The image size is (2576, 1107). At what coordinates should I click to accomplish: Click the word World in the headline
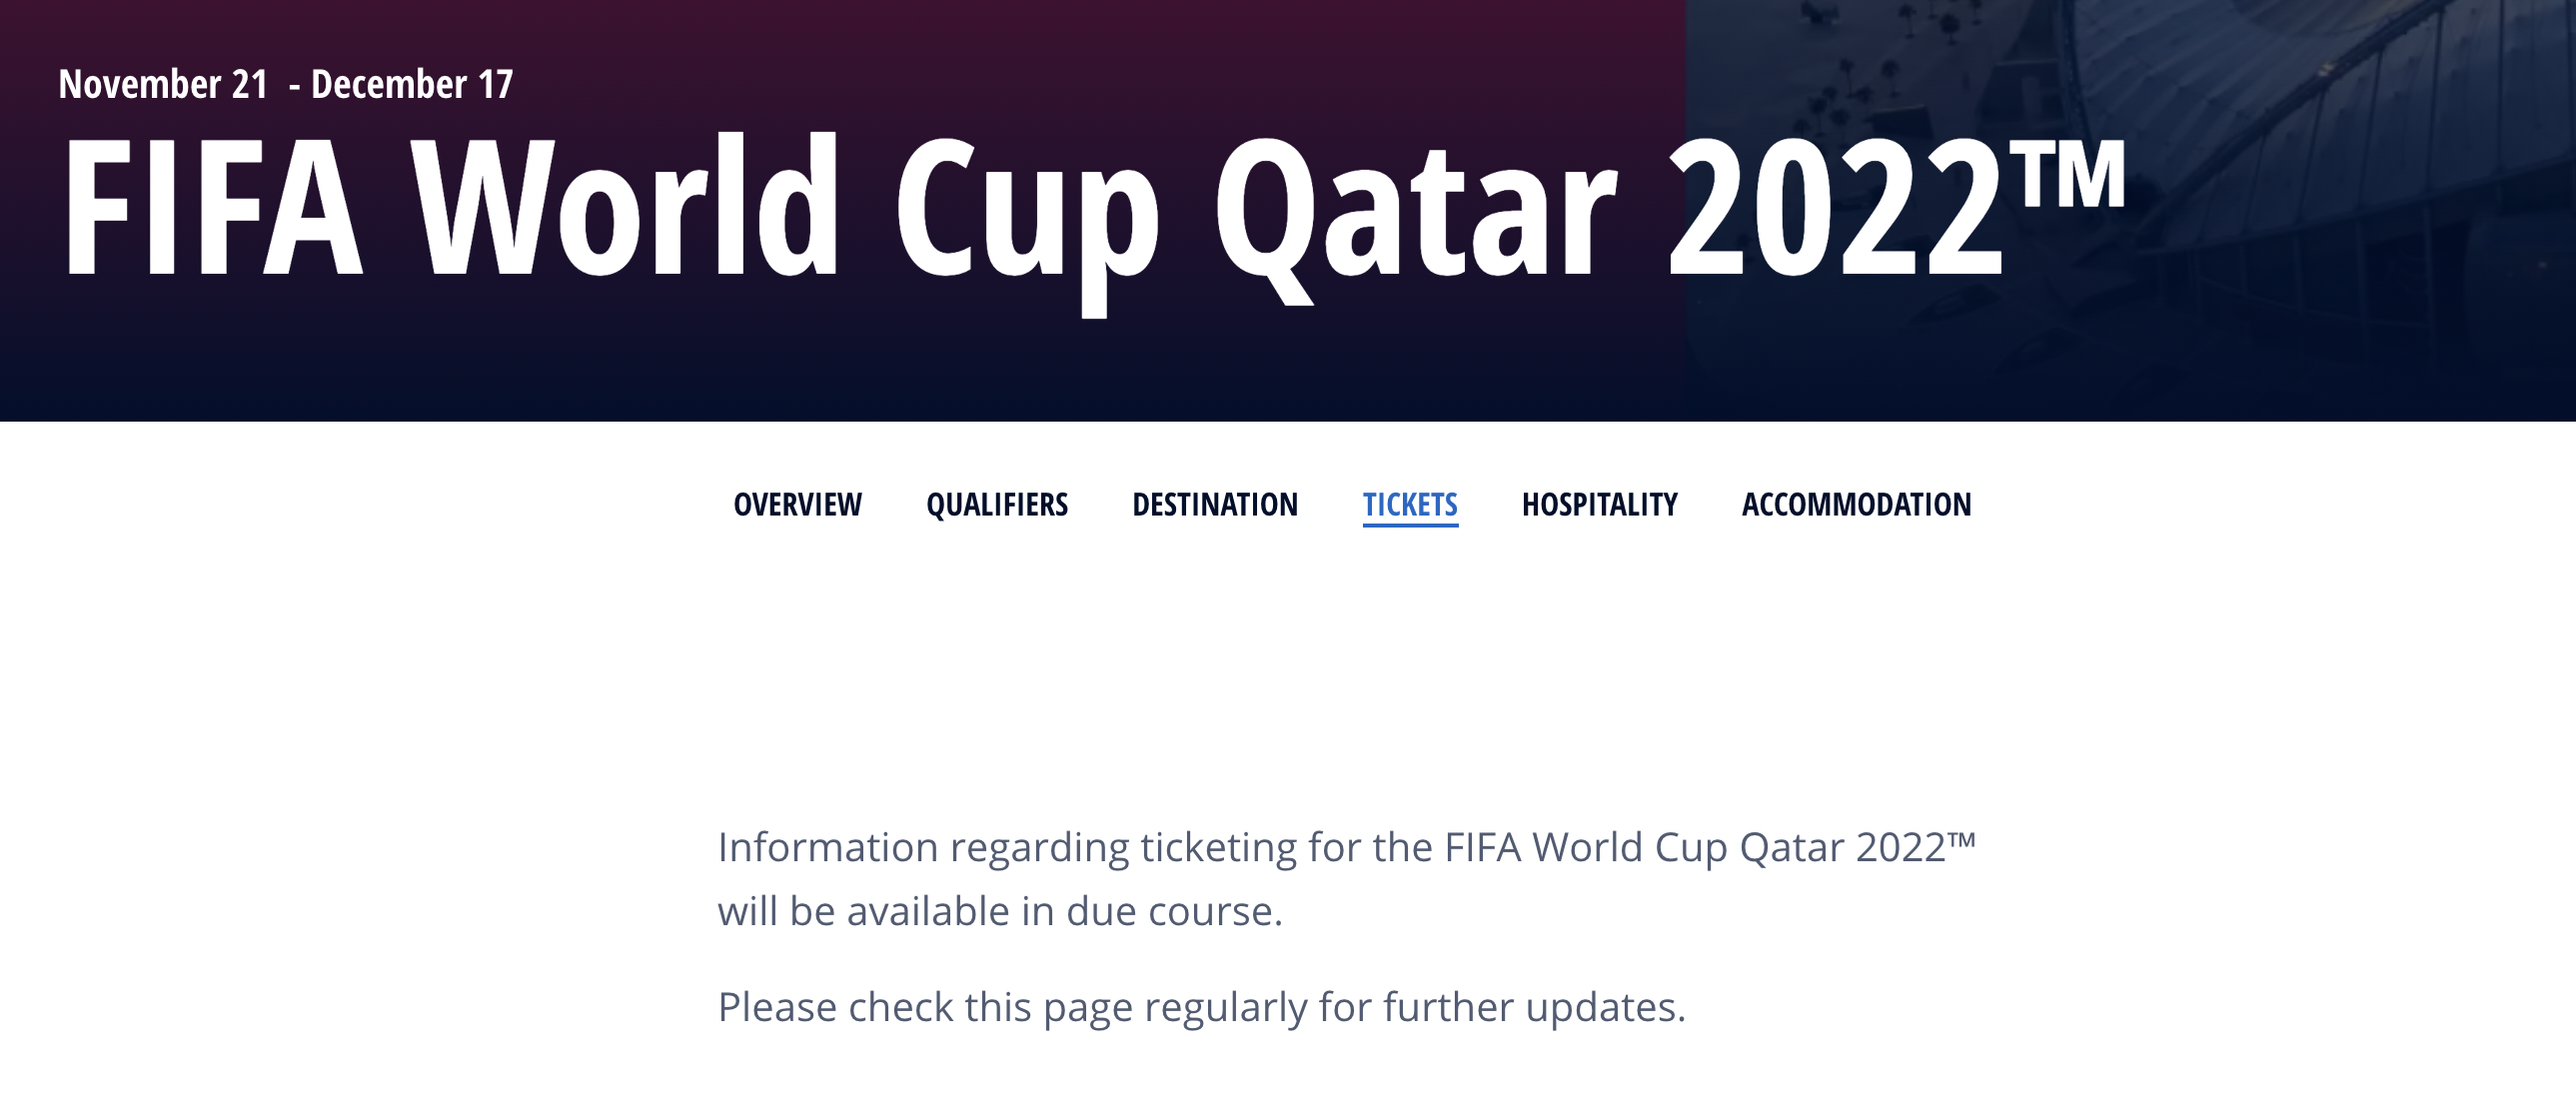click(x=625, y=208)
